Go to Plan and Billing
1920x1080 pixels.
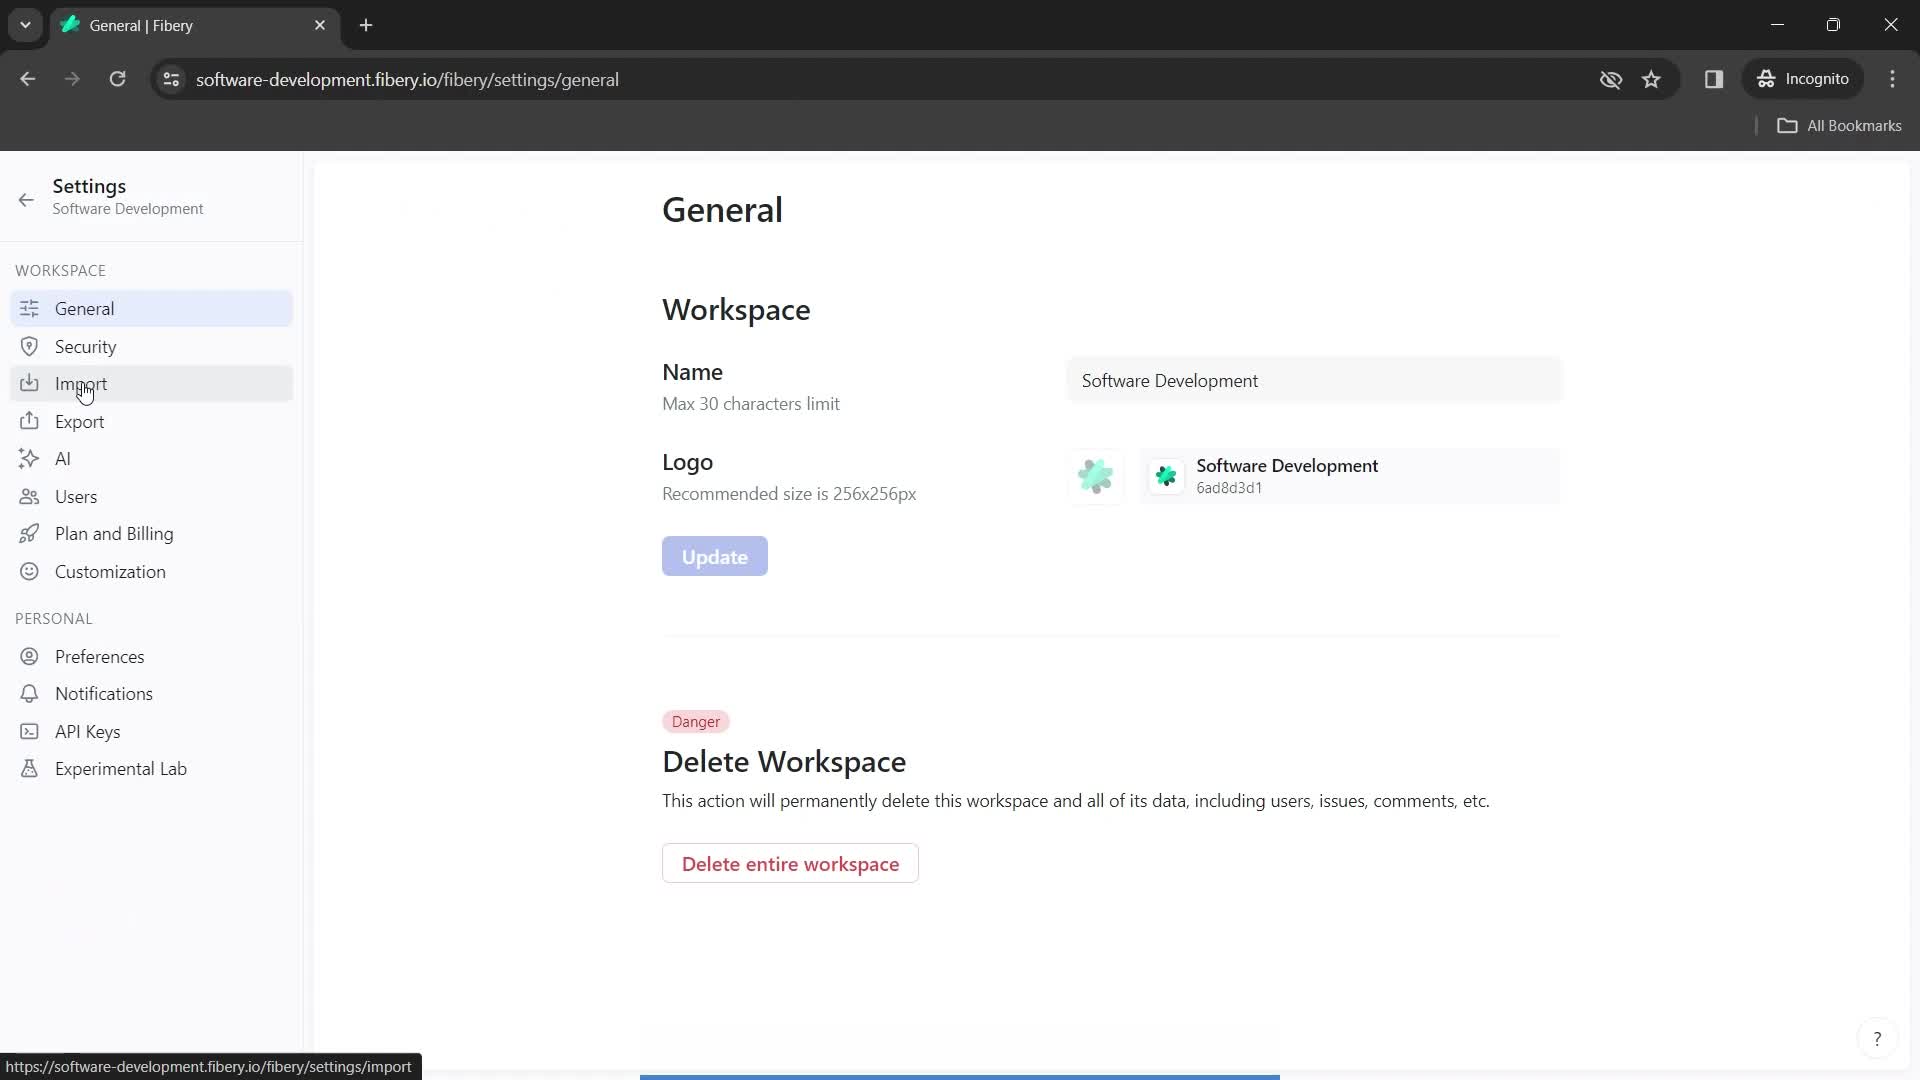click(151, 533)
